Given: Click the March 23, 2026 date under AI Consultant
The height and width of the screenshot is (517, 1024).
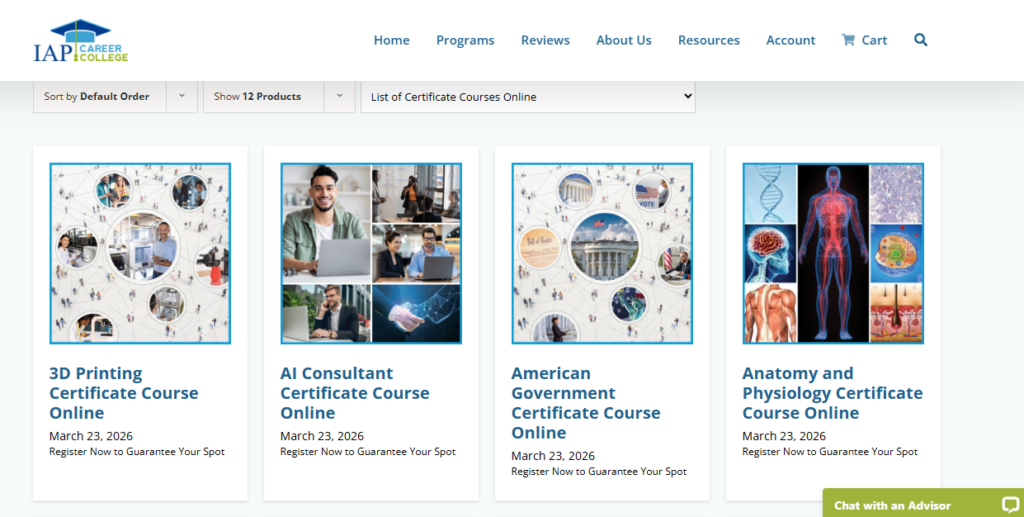Looking at the screenshot, I should (x=322, y=436).
